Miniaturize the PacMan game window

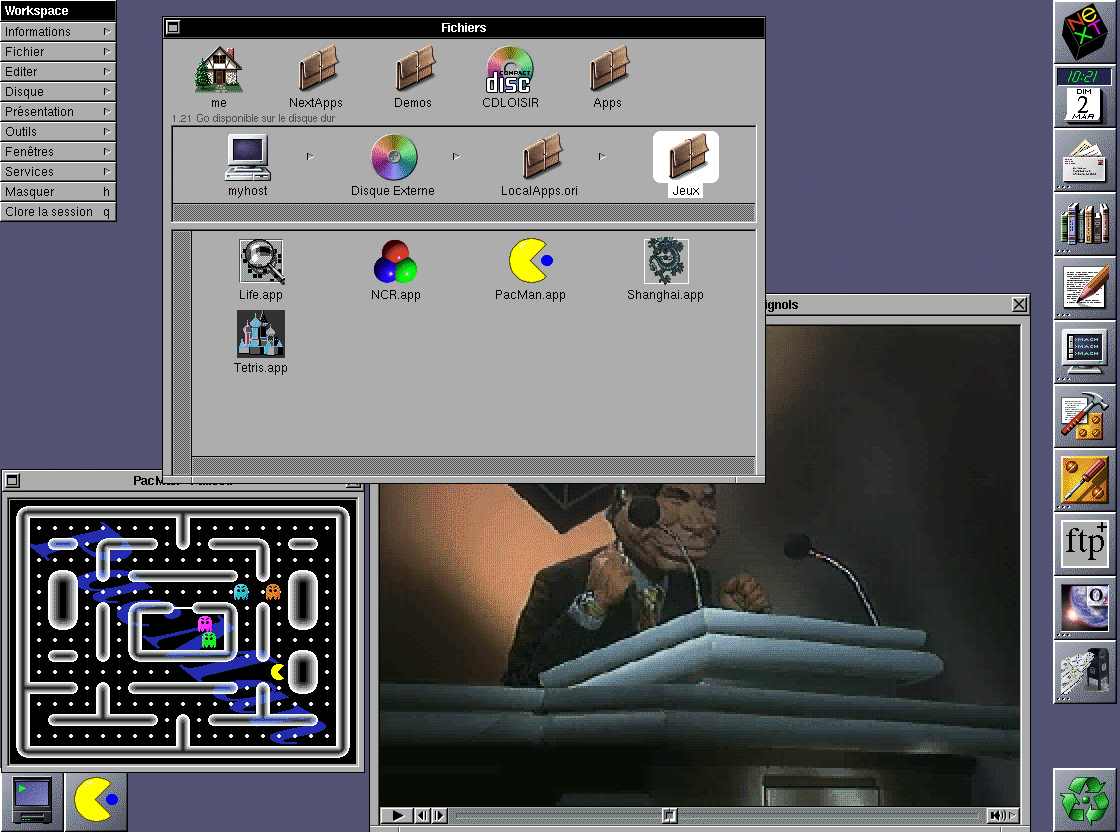[12, 481]
